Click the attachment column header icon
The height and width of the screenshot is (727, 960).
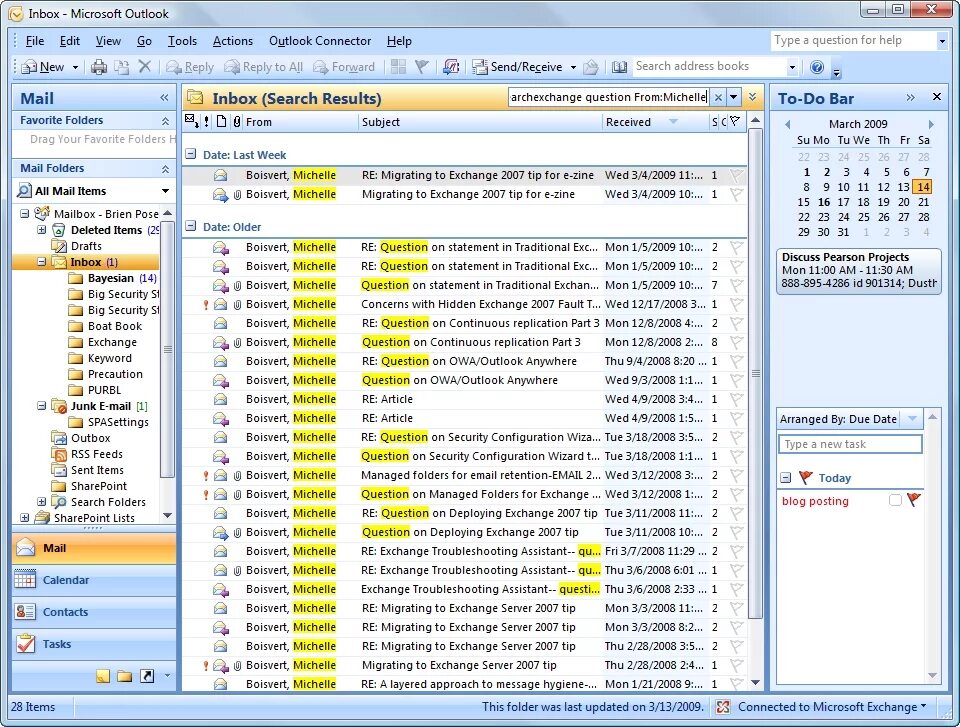[x=236, y=121]
